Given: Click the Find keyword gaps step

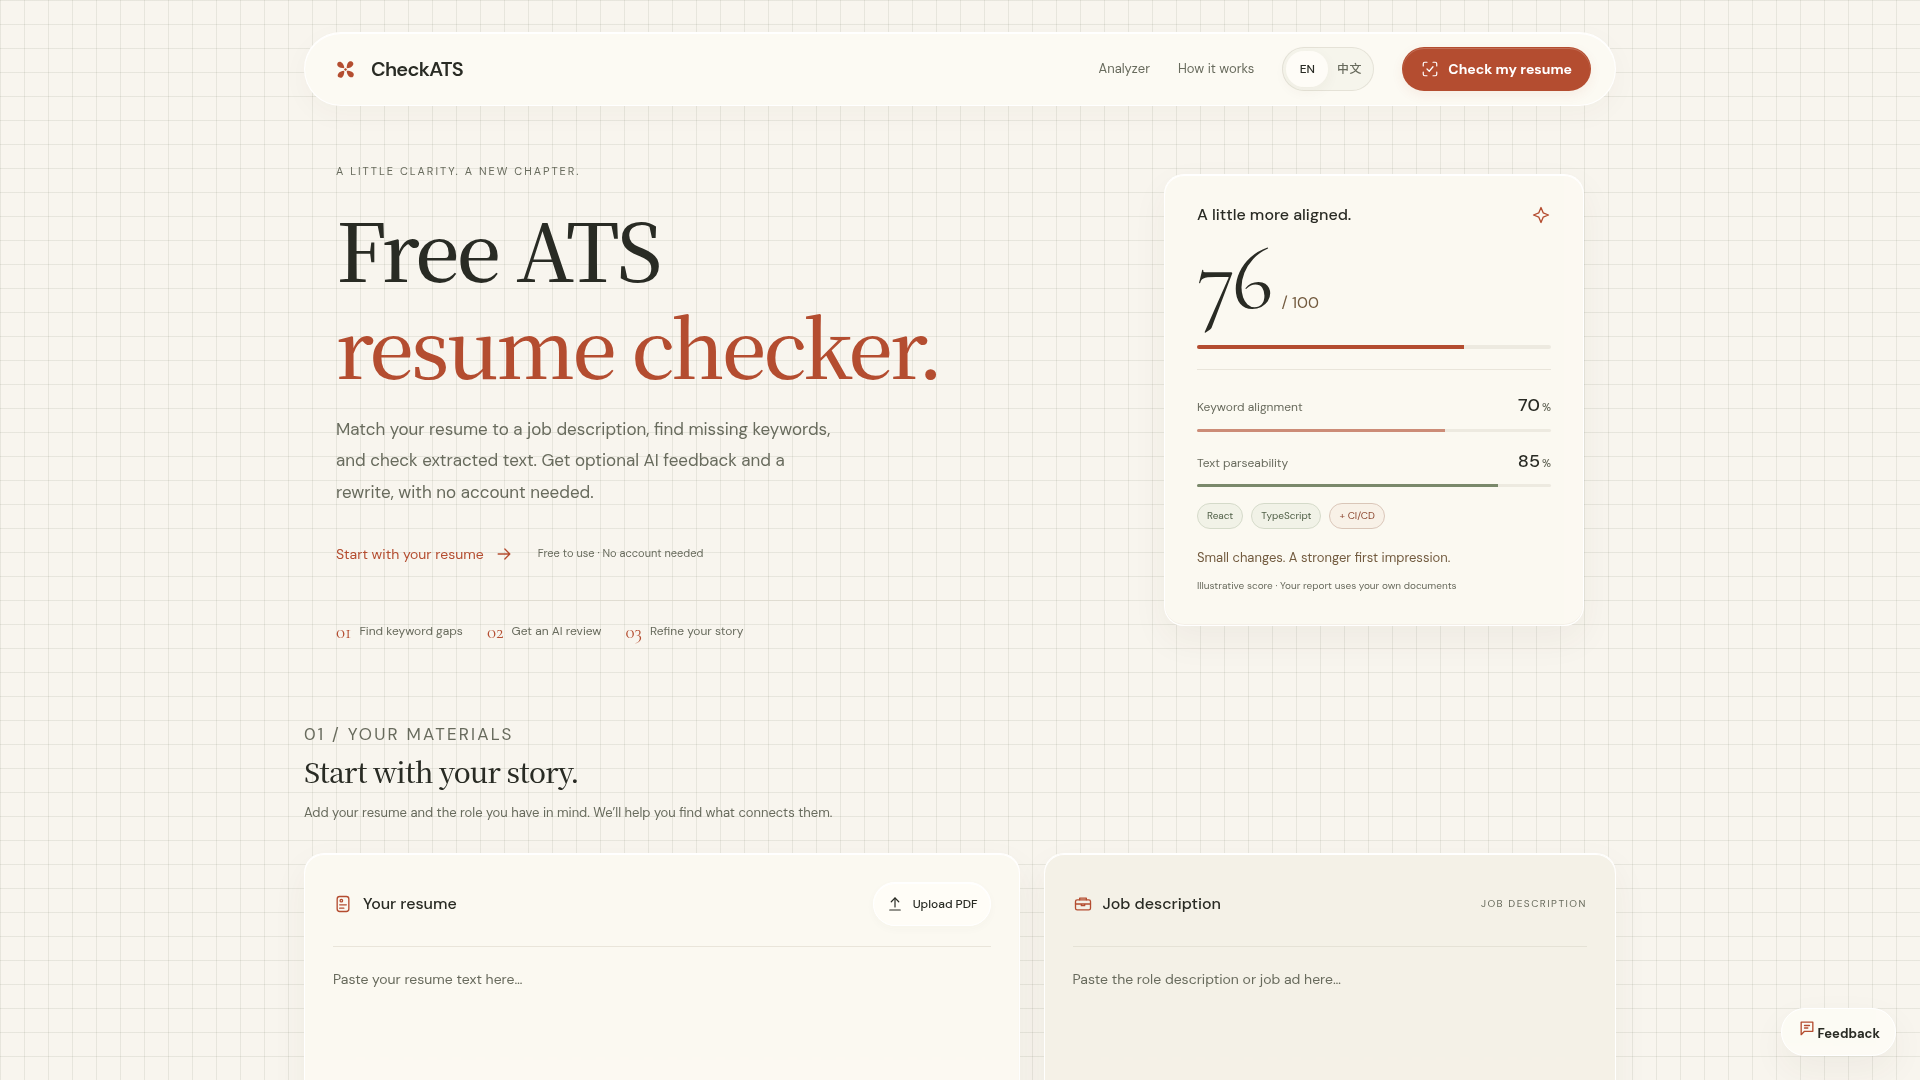Looking at the screenshot, I should [x=399, y=632].
